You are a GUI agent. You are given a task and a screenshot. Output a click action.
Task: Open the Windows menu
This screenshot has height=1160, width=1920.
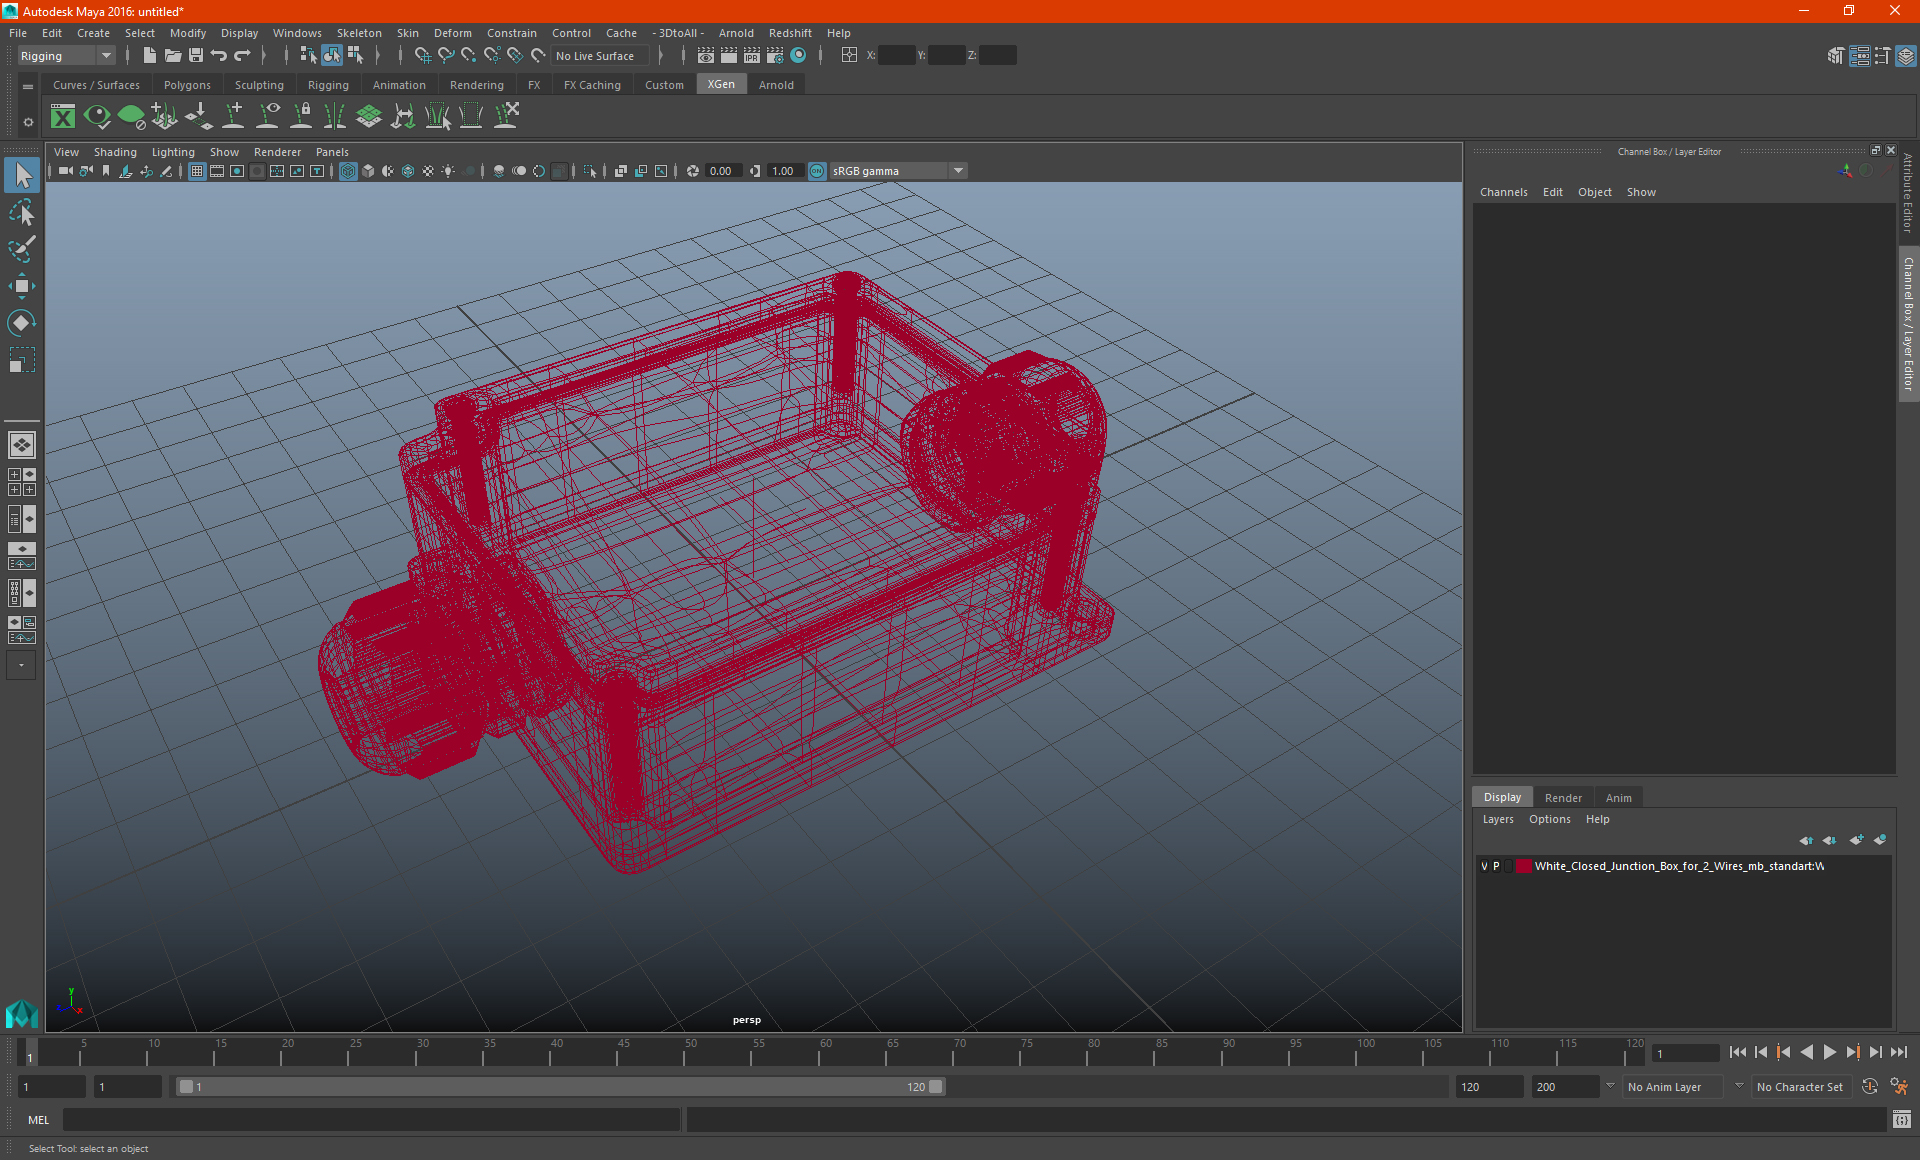pos(297,33)
